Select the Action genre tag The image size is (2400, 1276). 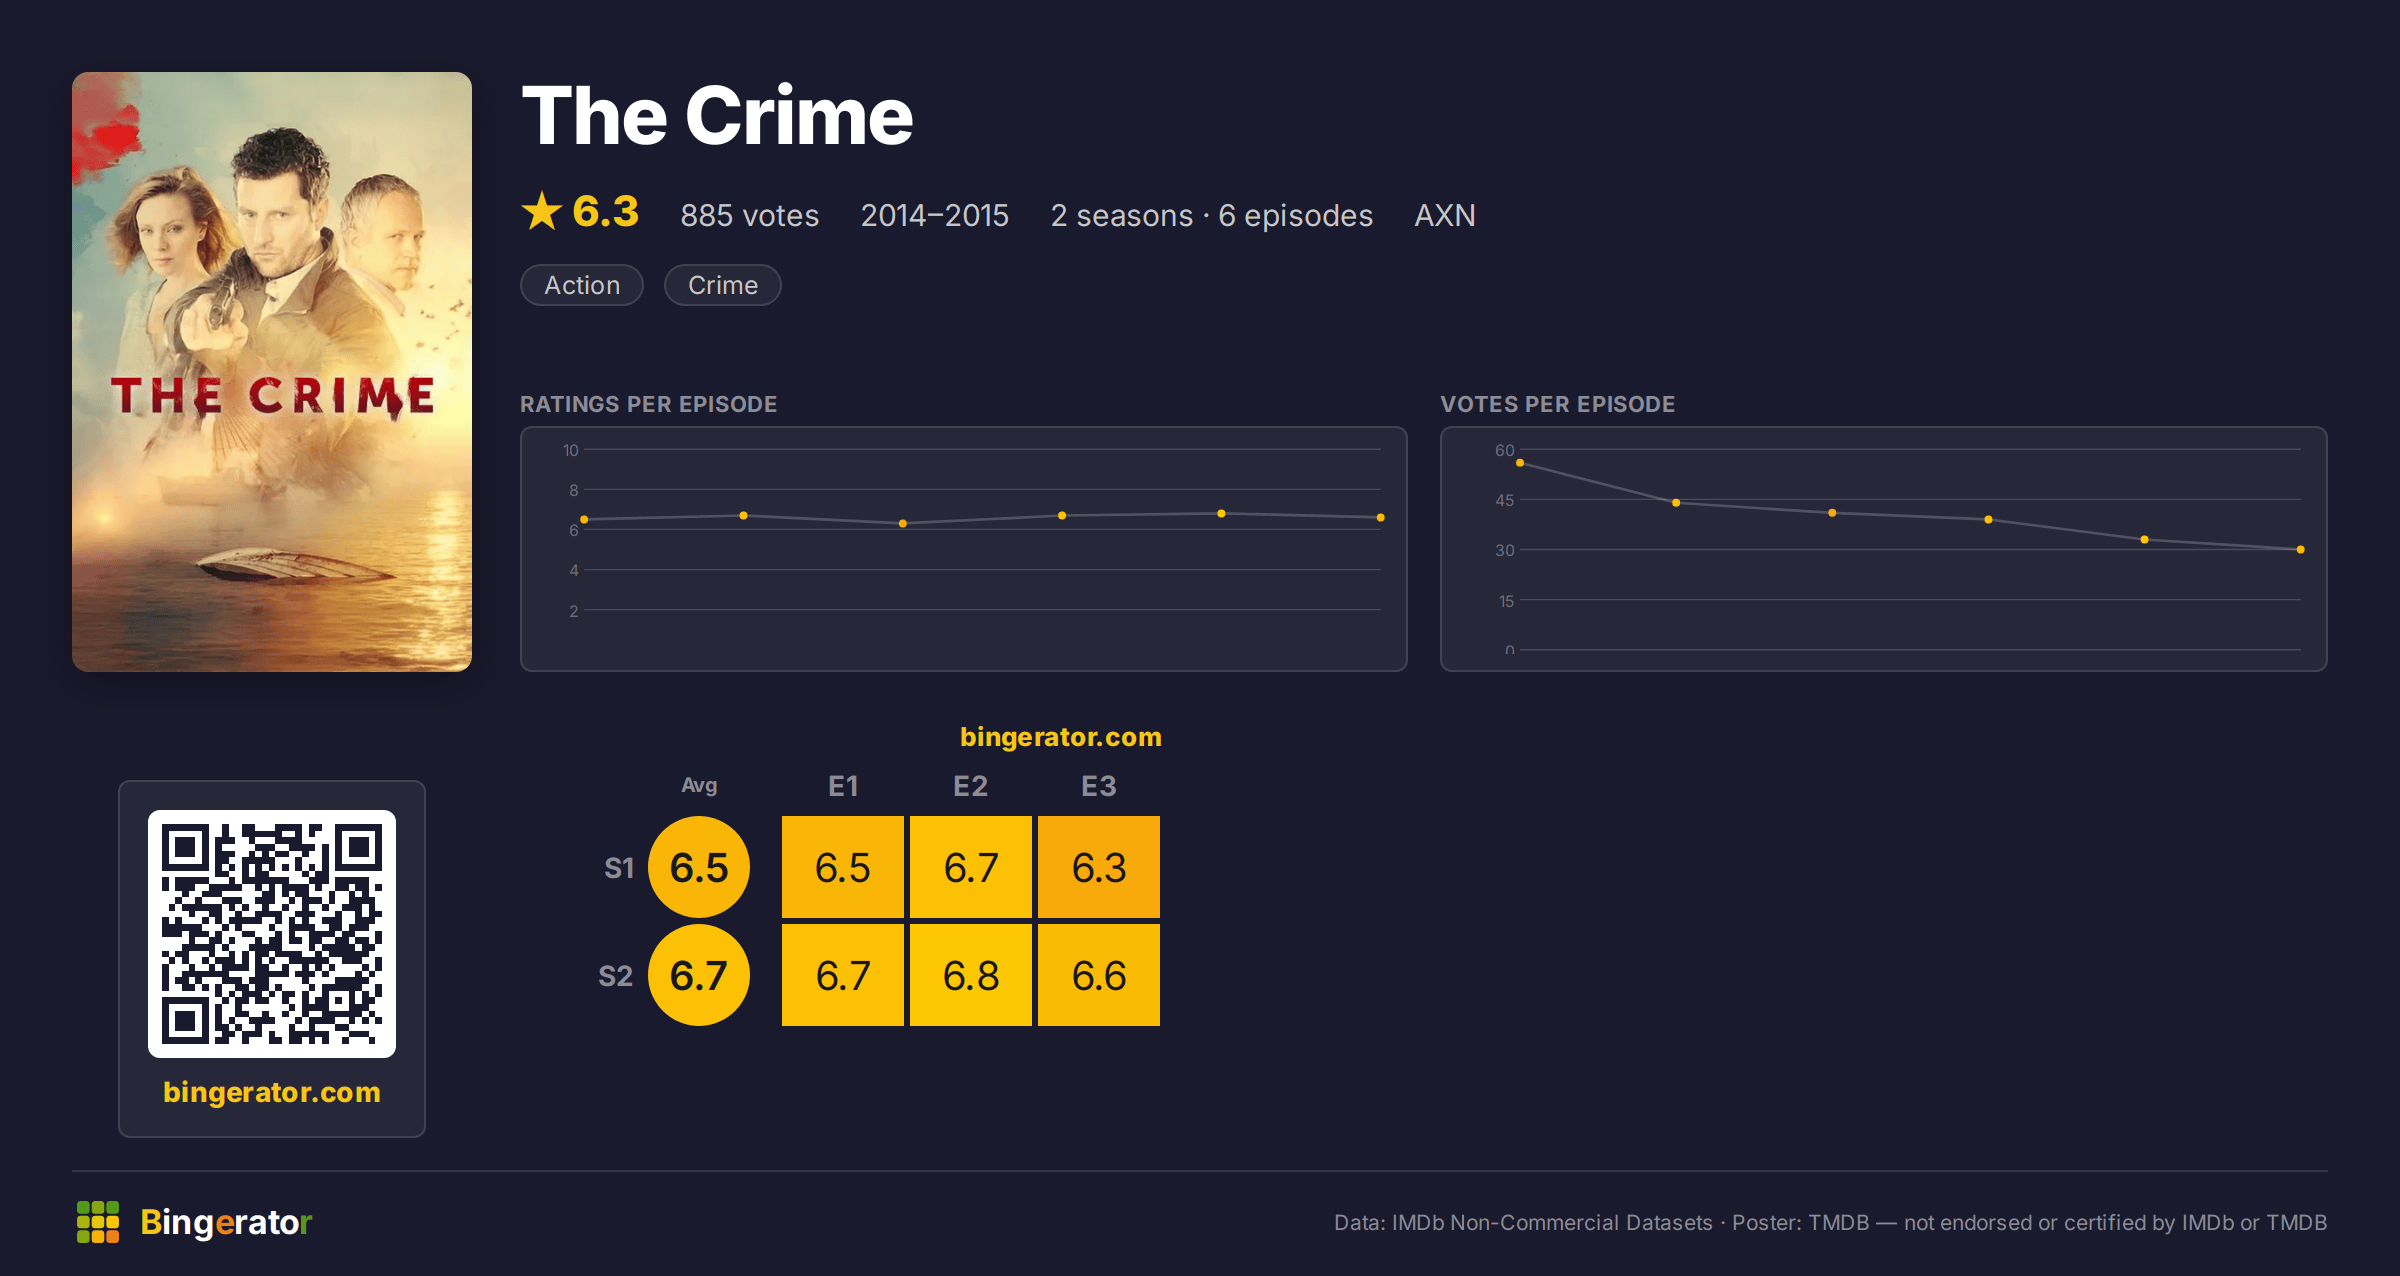pos(582,285)
